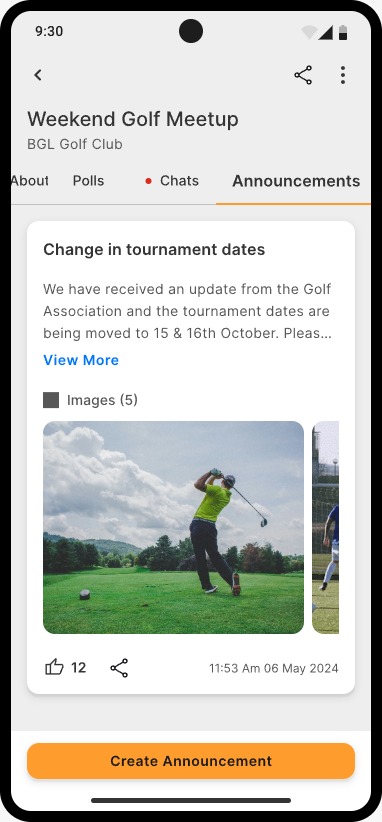Open the golfer swing photo
Viewport: 382px width, 822px height.
click(x=173, y=527)
